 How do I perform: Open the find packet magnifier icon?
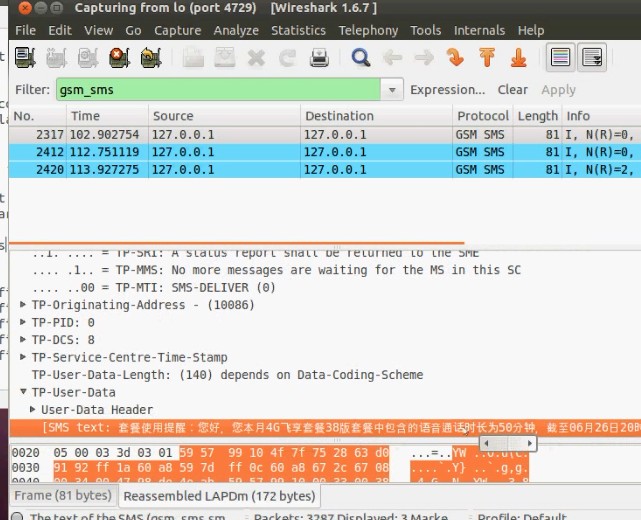361,57
